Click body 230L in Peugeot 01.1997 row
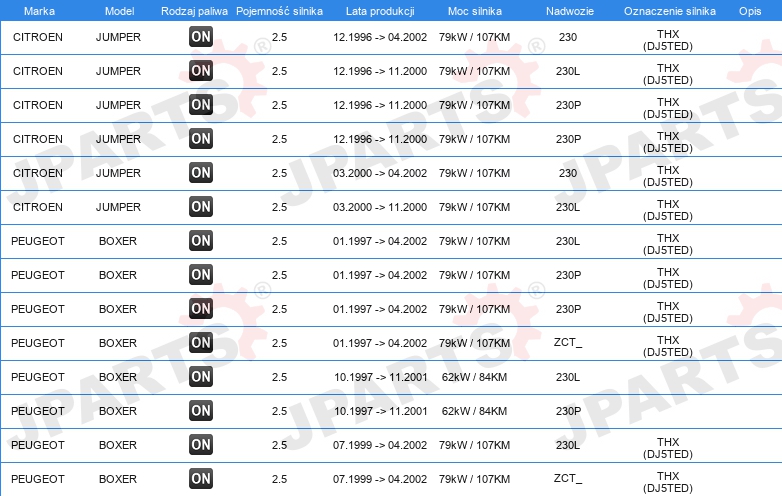Image resolution: width=782 pixels, height=496 pixels. click(568, 241)
